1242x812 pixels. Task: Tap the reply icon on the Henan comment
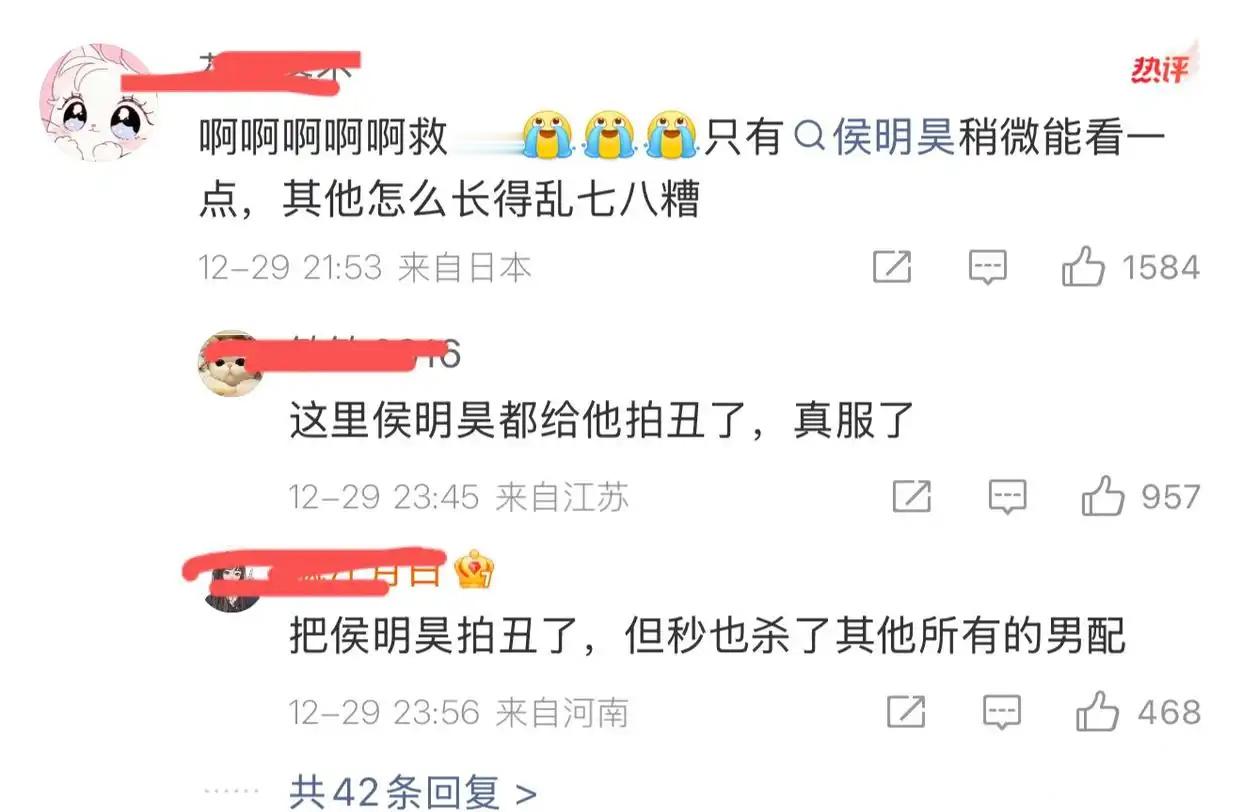1001,712
